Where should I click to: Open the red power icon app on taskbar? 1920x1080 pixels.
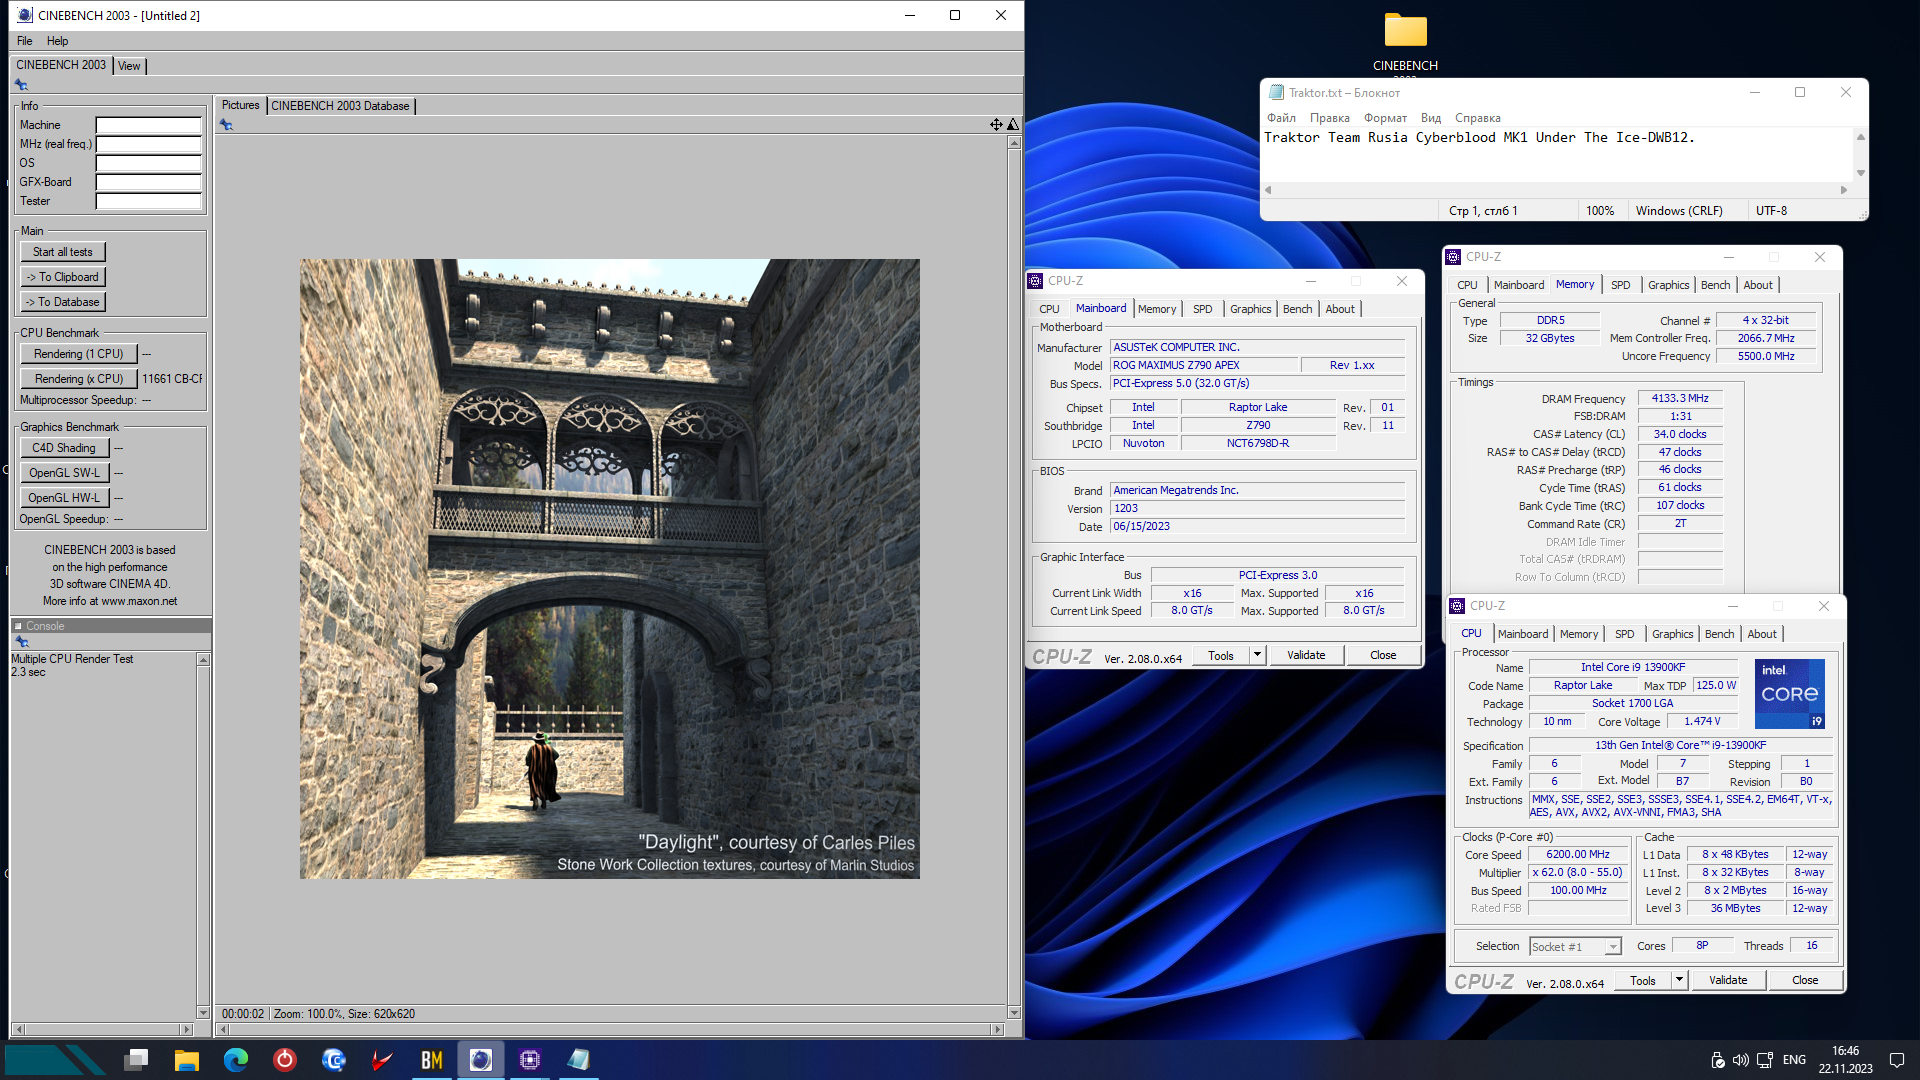click(284, 1059)
